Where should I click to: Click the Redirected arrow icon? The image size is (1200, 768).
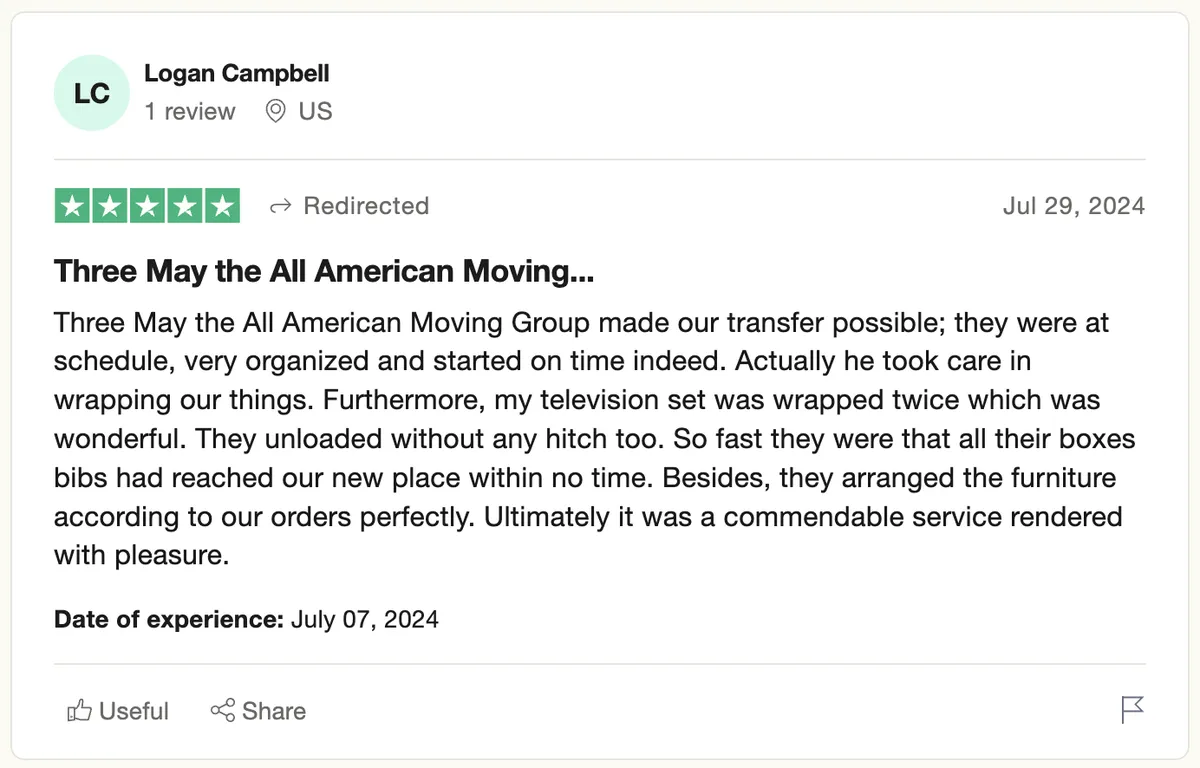coord(281,206)
